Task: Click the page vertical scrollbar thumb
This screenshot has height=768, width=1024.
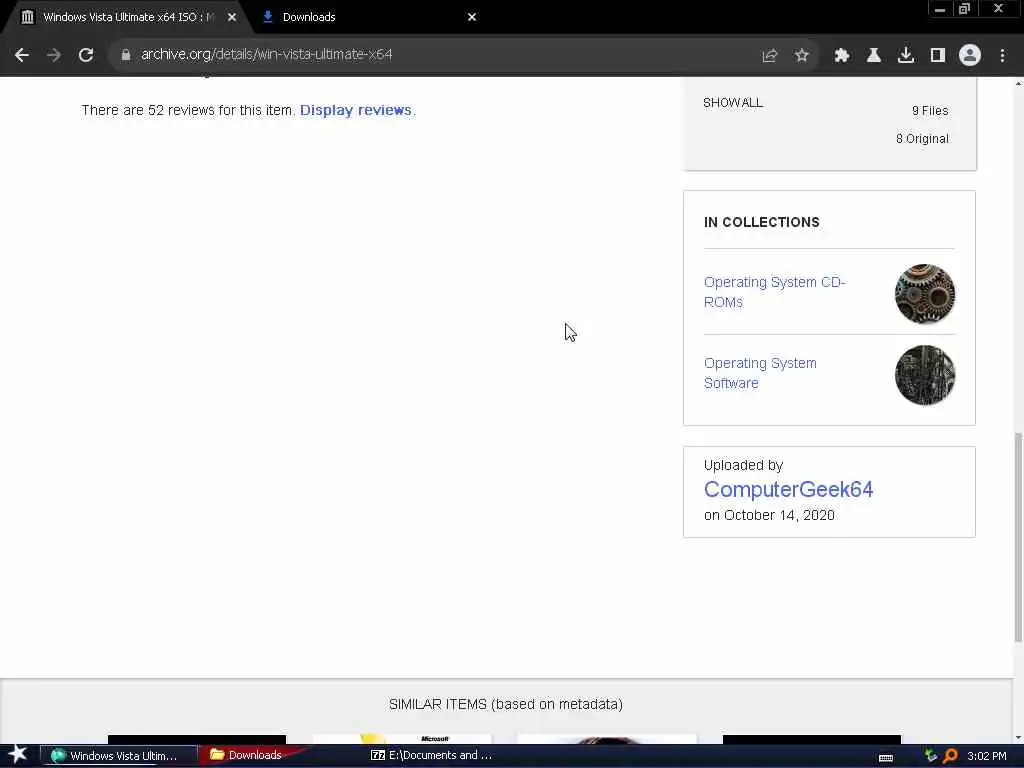Action: pyautogui.click(x=1018, y=537)
